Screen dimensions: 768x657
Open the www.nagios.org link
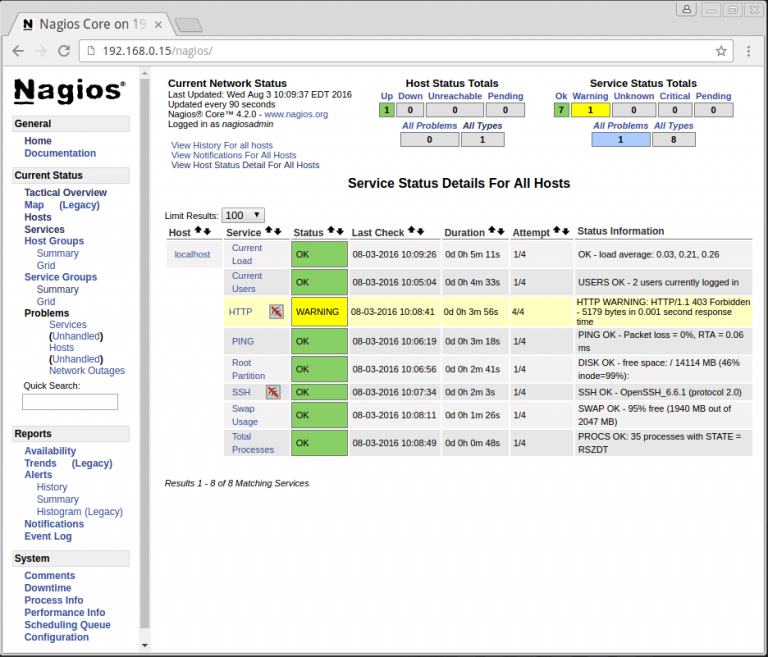click(296, 115)
